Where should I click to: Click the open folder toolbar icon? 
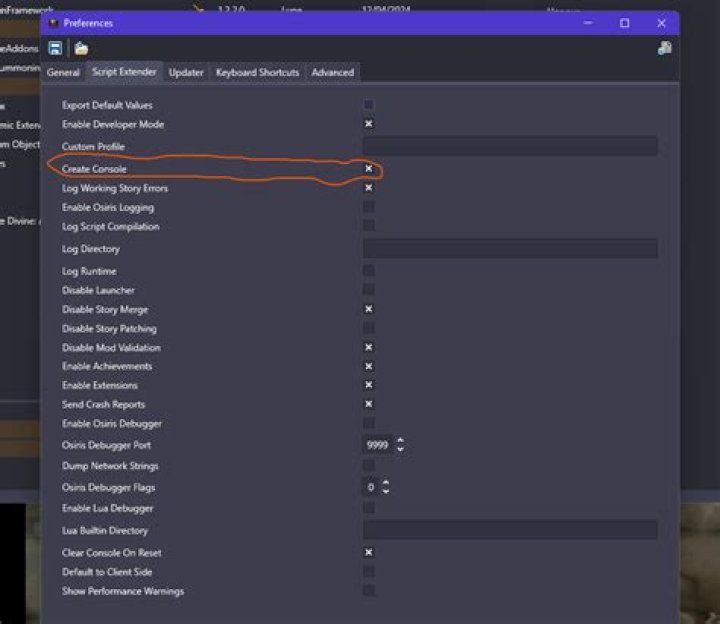coord(81,48)
